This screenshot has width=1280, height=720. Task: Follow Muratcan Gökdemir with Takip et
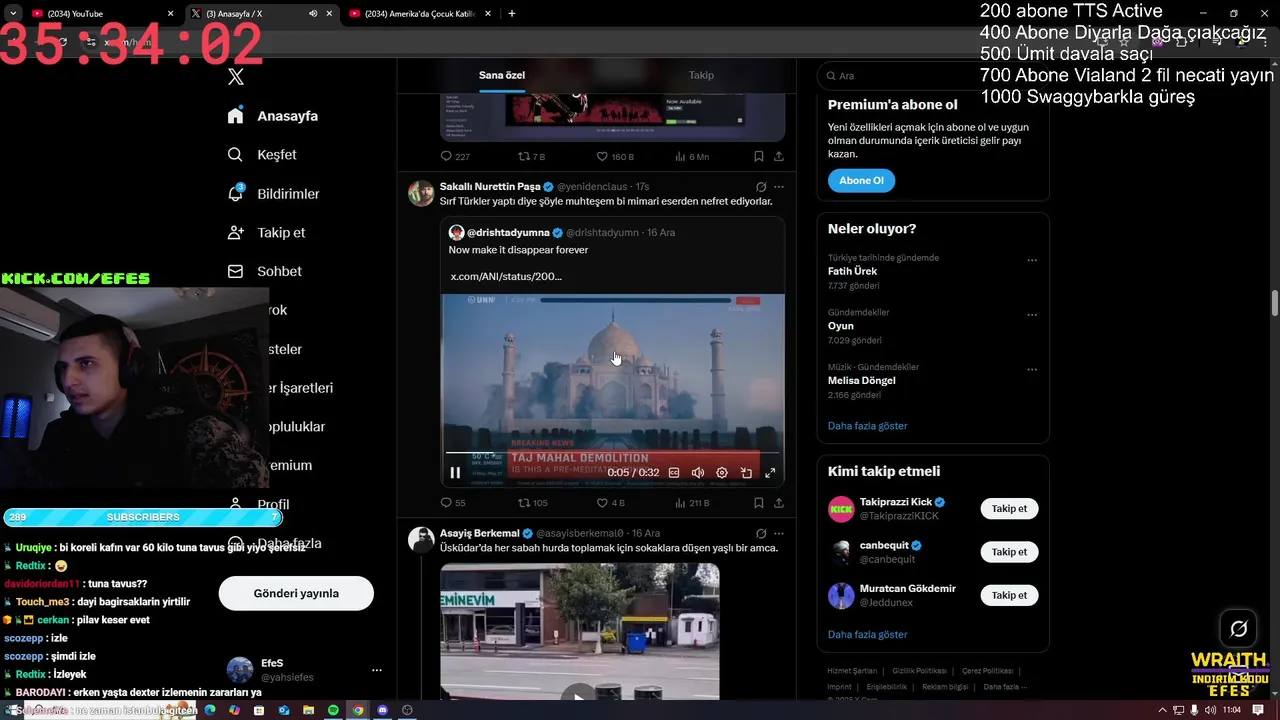tap(1009, 595)
